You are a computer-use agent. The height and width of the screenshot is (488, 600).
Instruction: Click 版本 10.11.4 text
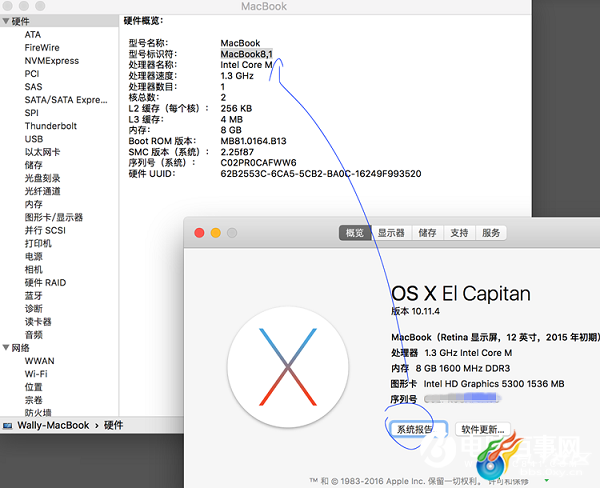click(x=415, y=311)
